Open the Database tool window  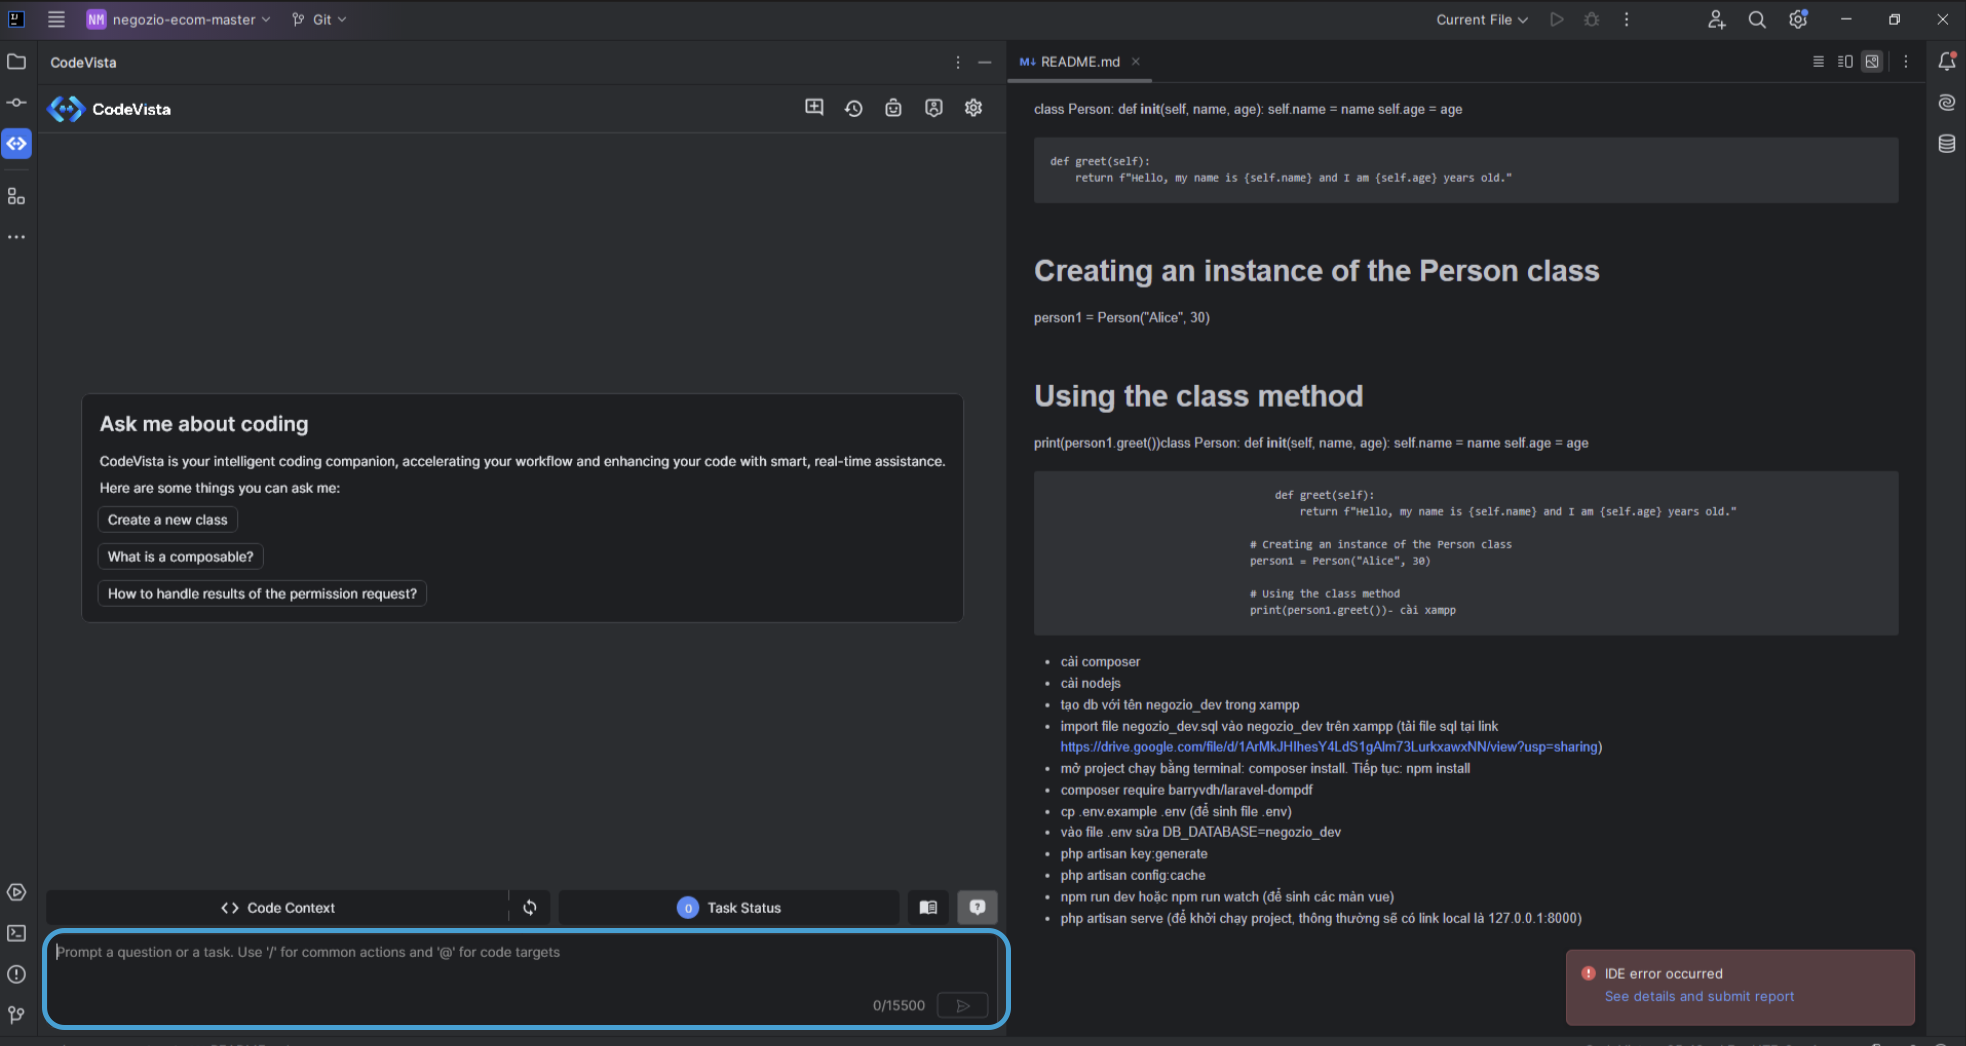(x=1946, y=144)
